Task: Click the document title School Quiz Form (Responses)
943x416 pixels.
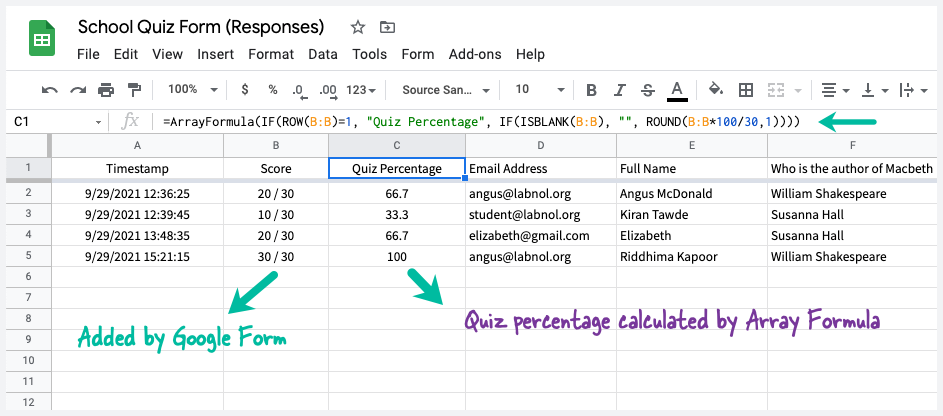Action: click(x=201, y=27)
